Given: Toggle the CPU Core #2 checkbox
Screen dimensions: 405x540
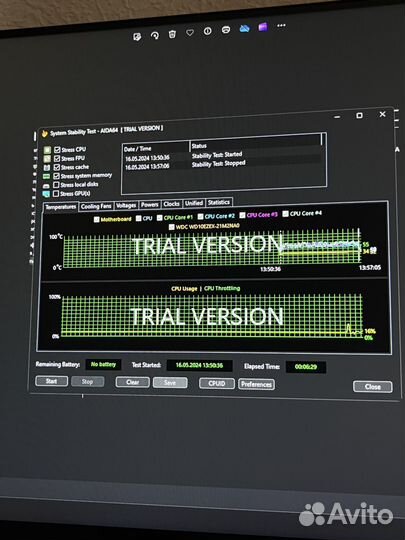Looking at the screenshot, I should [x=200, y=216].
